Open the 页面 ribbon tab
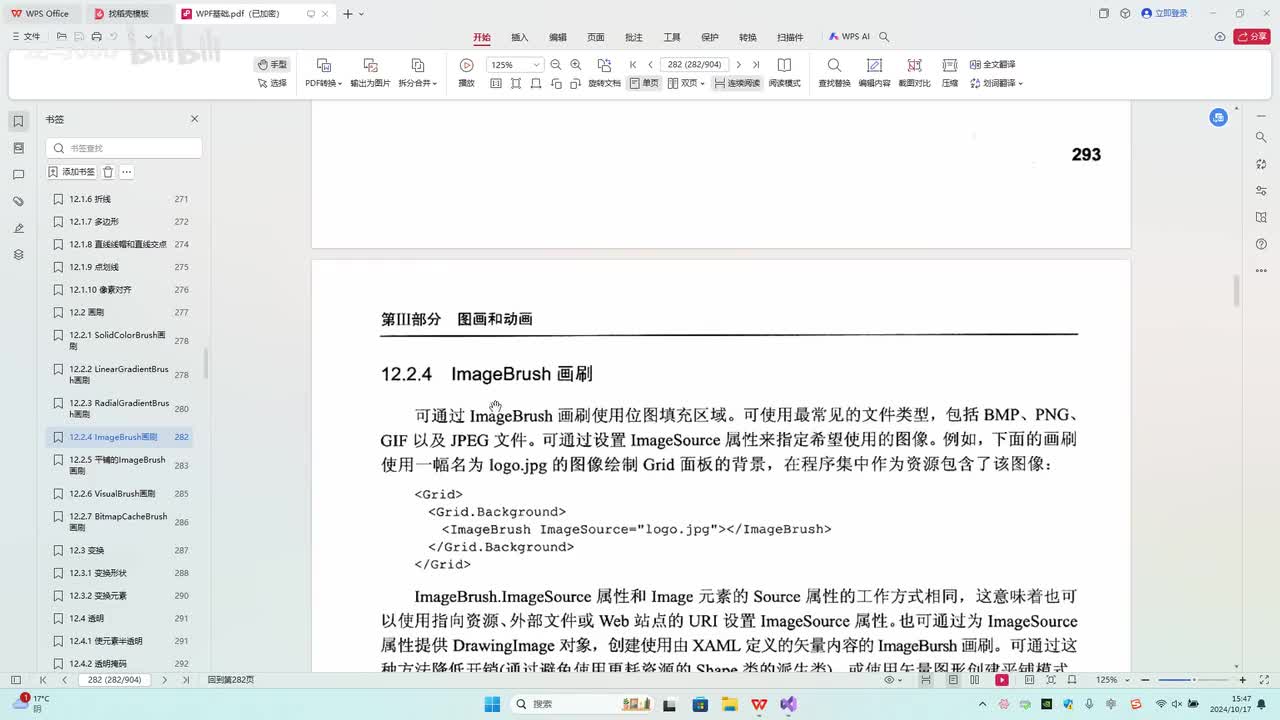Screen dimensions: 1280x720 click(596, 37)
